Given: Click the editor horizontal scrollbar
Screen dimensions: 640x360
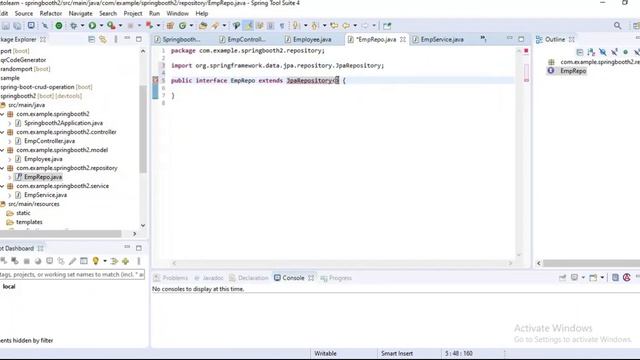Looking at the screenshot, I should [342, 263].
